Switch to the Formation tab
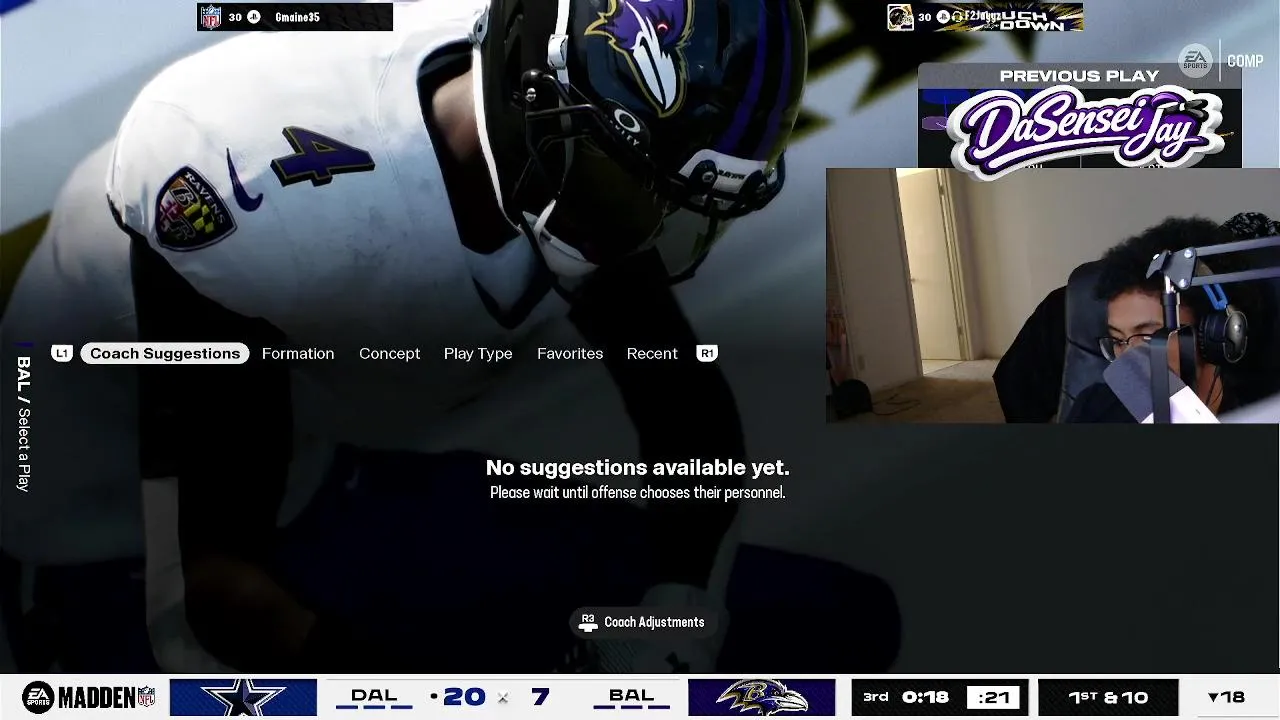Image resolution: width=1280 pixels, height=720 pixels. (298, 353)
